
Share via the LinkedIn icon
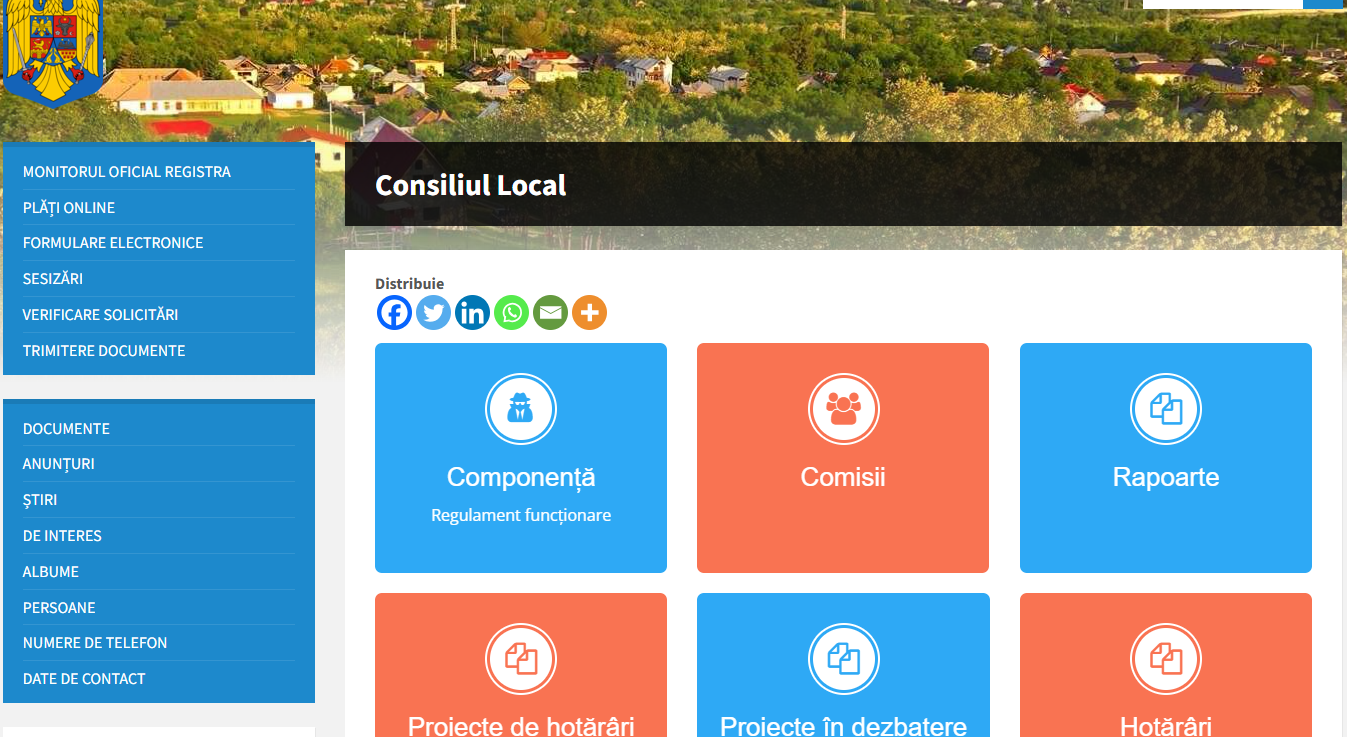(x=472, y=313)
